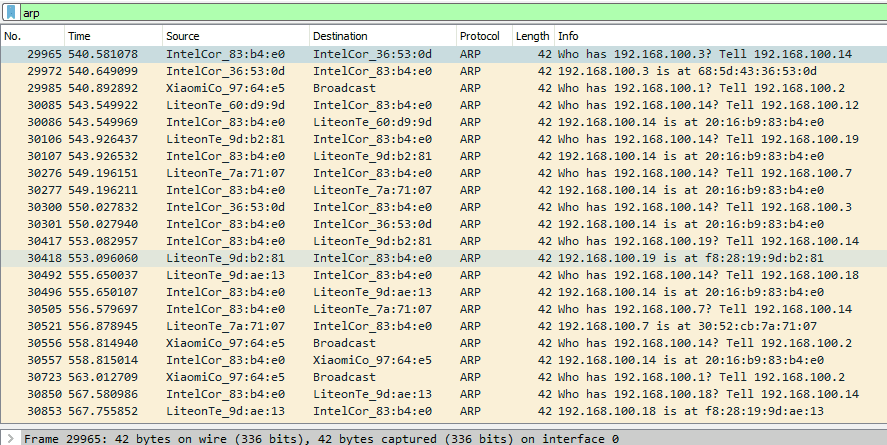Sort by the Time column header
This screenshot has height=445, width=887.
coord(110,36)
